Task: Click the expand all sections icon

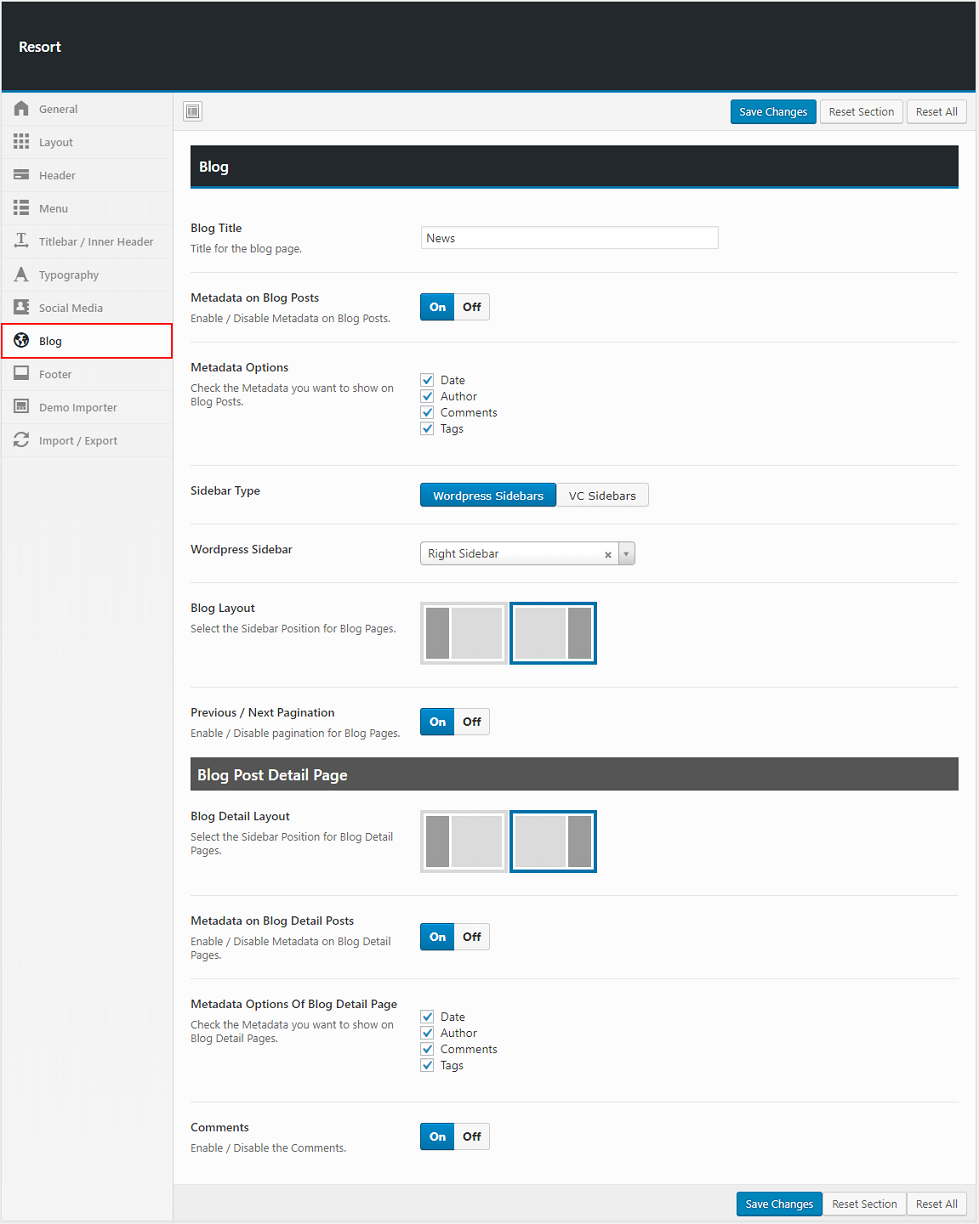Action: click(x=193, y=111)
